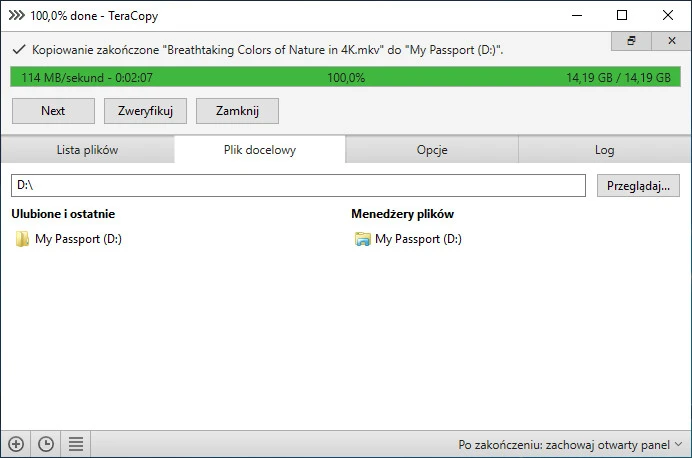
Task: Click the list menu icon in bottom bar
Action: coord(76,444)
